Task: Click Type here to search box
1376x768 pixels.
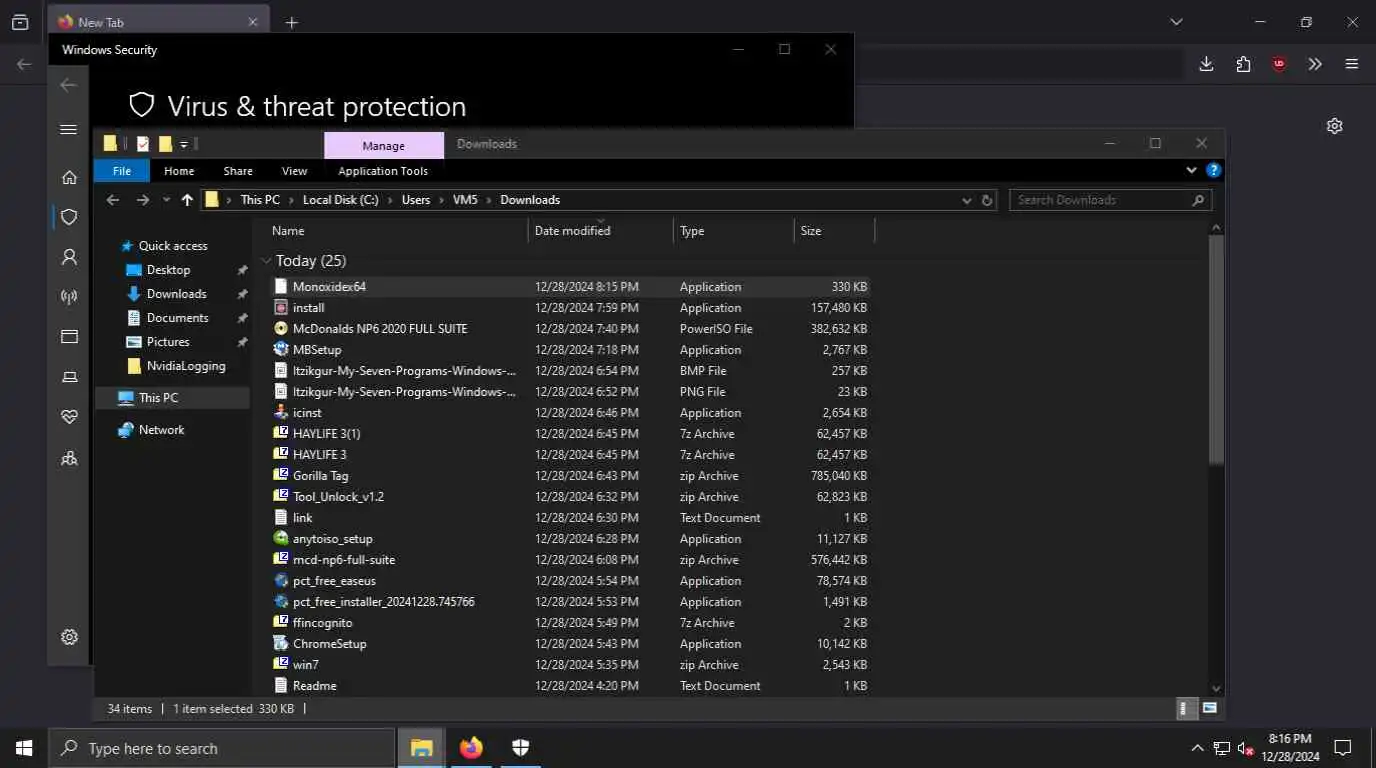Action: (222, 748)
